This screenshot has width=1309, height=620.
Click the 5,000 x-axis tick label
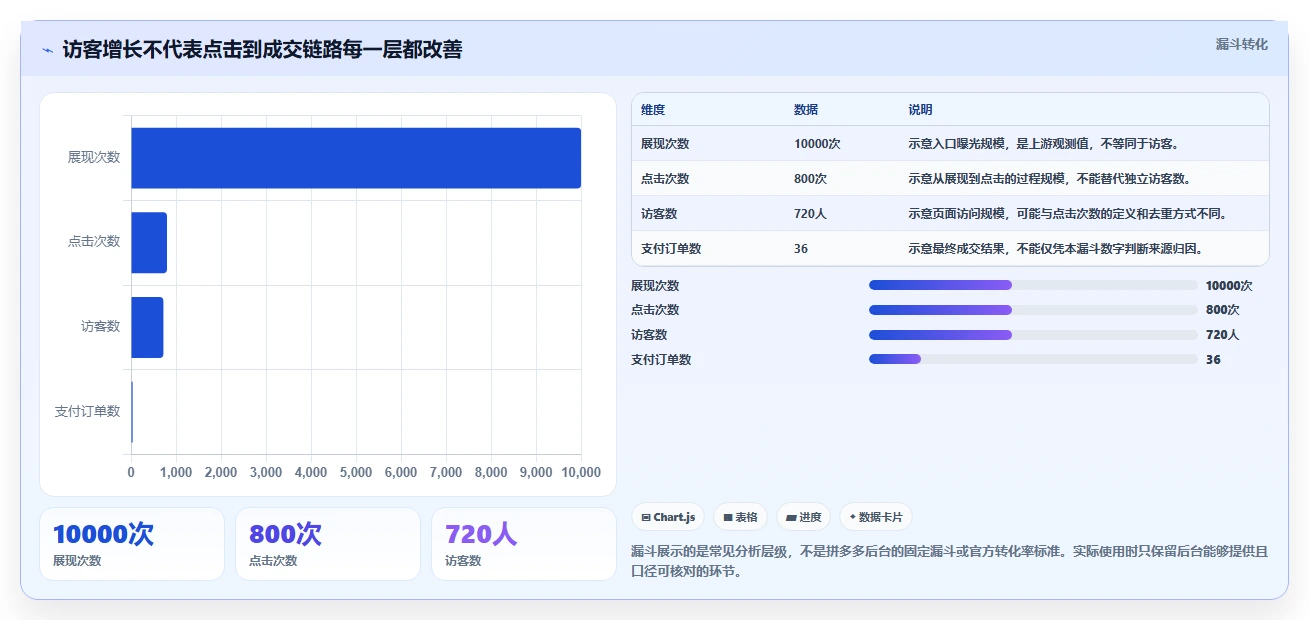click(x=356, y=473)
